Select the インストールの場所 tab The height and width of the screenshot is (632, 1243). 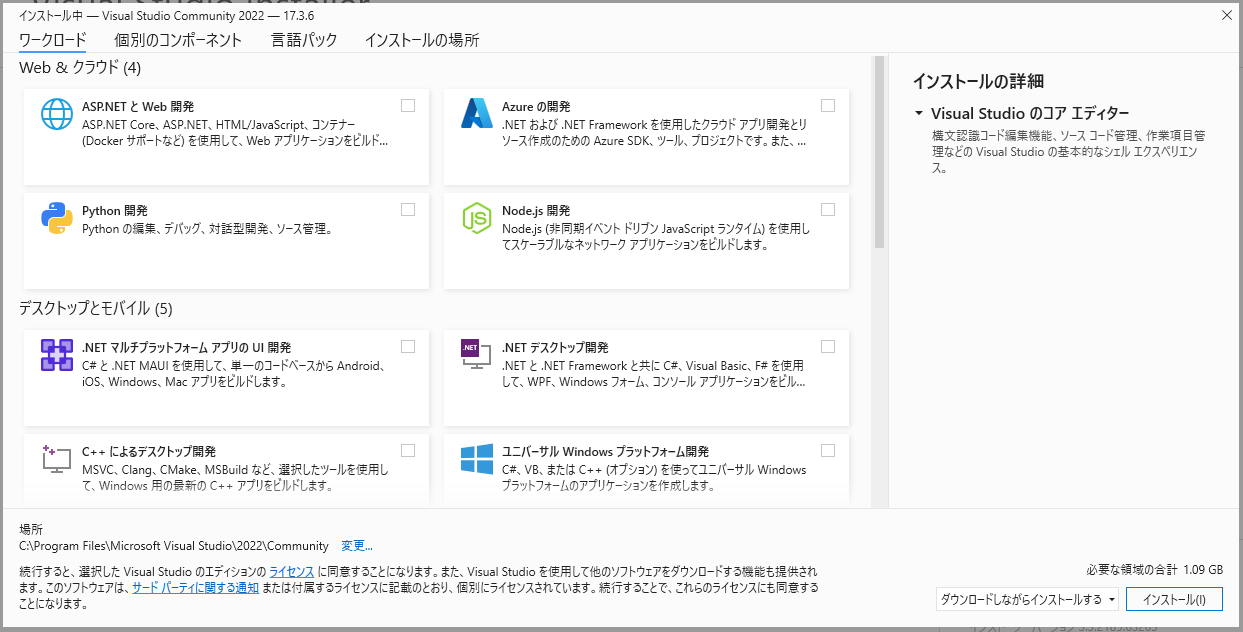click(422, 40)
